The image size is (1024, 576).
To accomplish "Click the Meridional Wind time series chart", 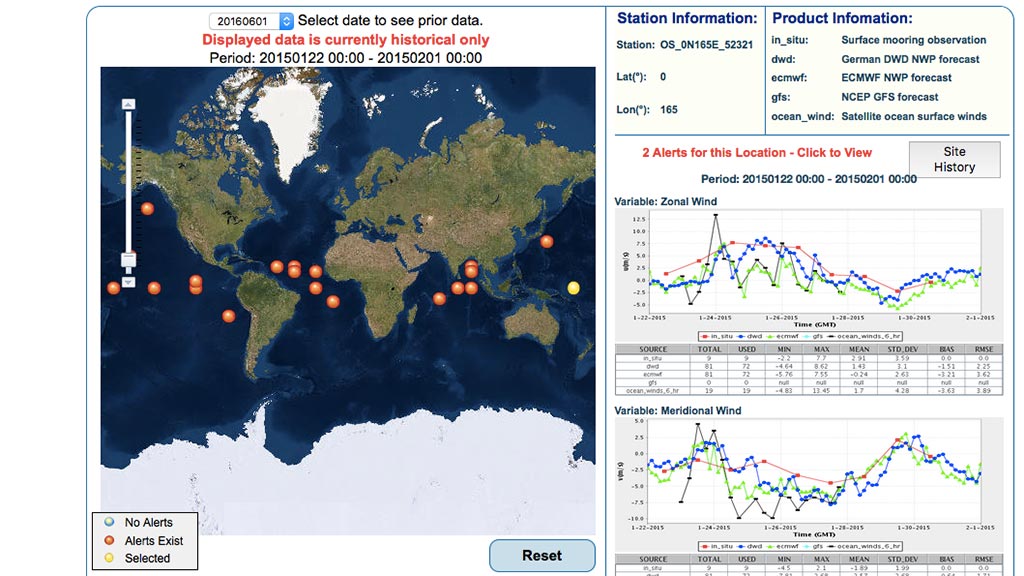I will tap(808, 485).
